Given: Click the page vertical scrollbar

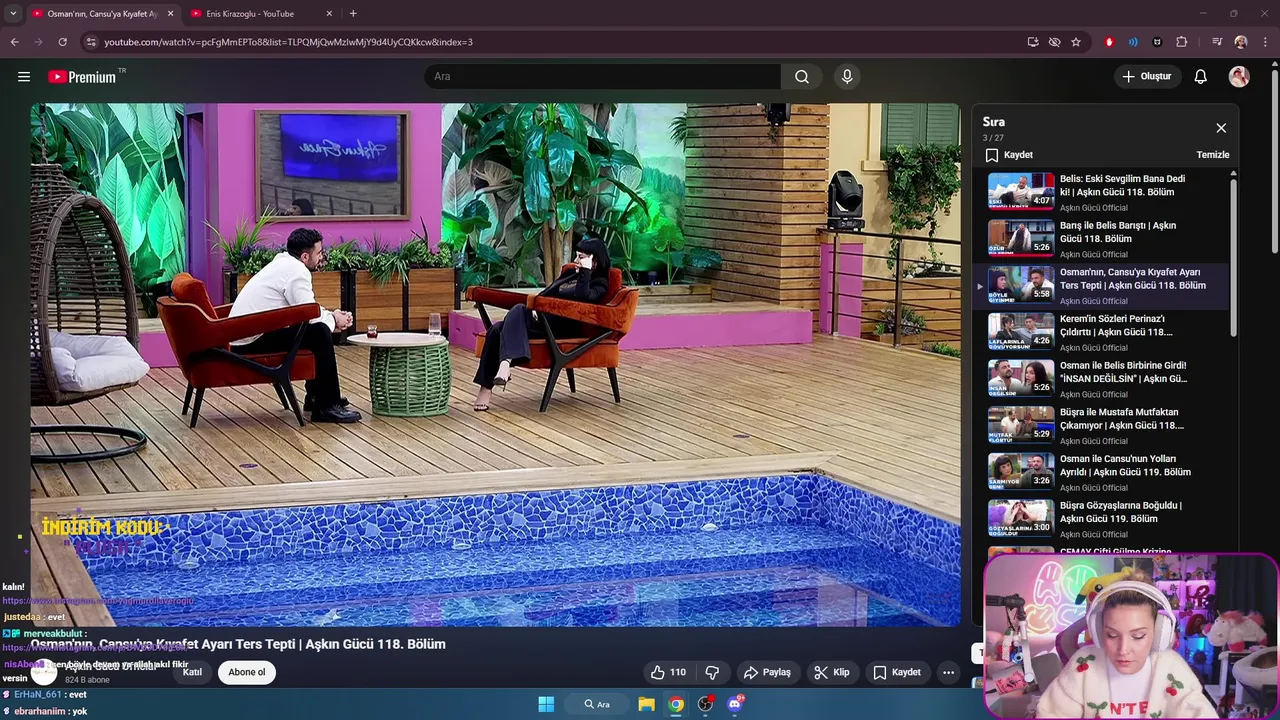Looking at the screenshot, I should click(1275, 160).
